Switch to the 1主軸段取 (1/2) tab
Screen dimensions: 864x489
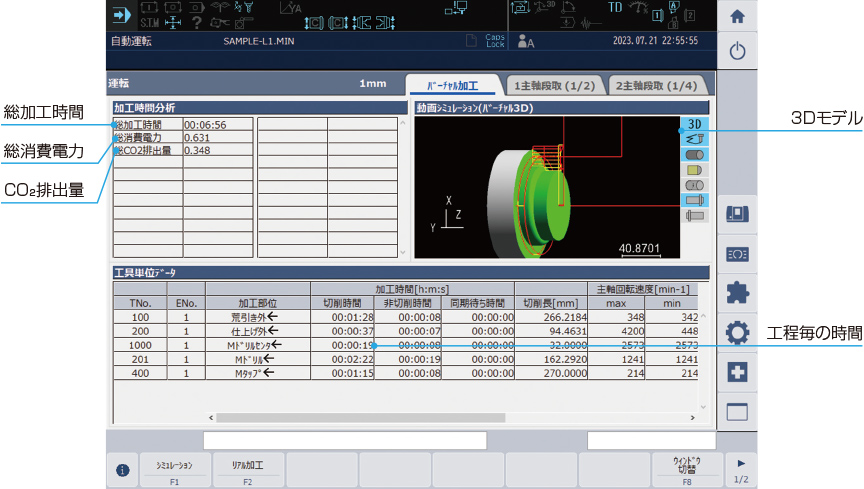[x=554, y=86]
